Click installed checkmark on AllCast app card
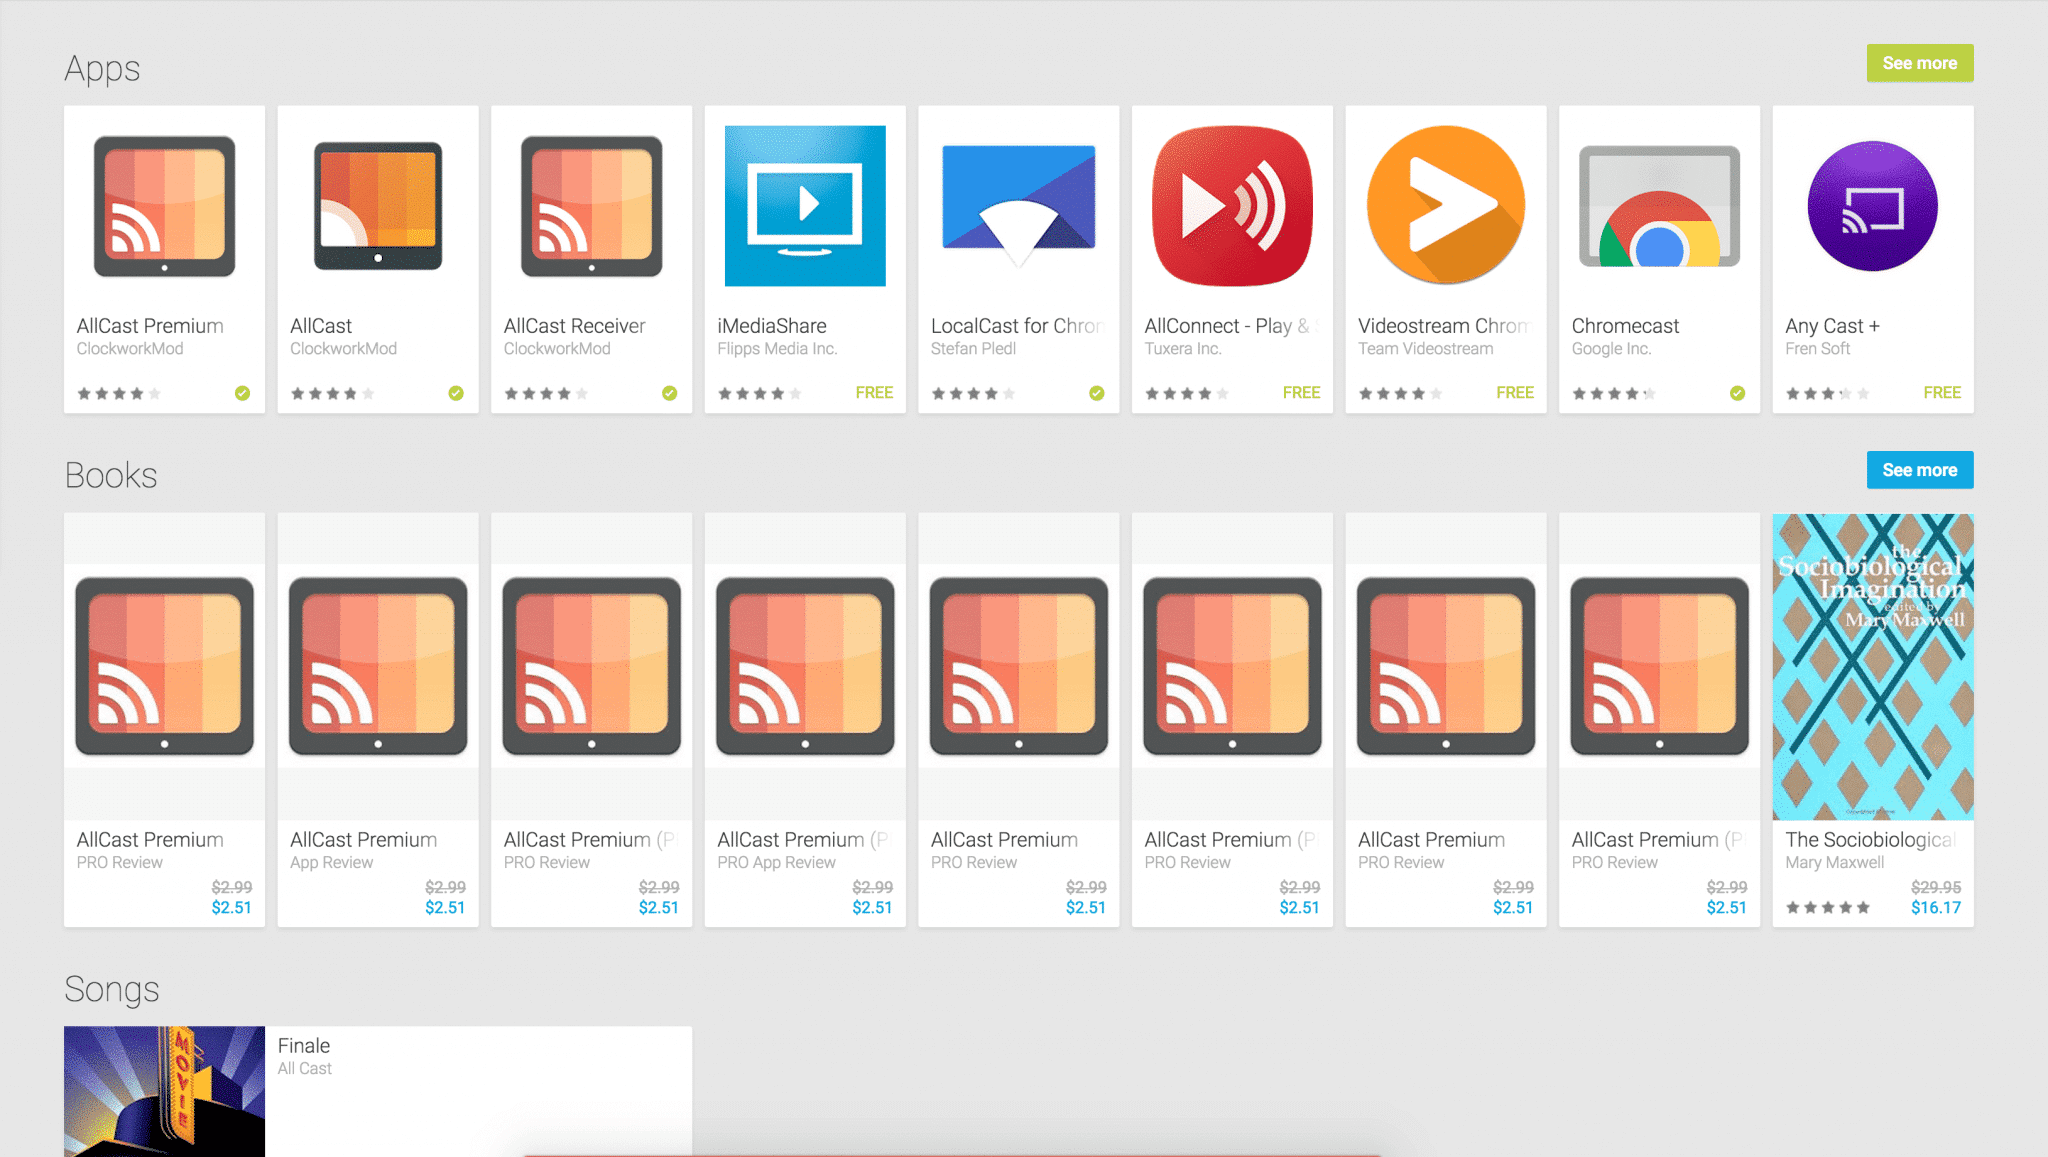This screenshot has height=1157, width=2048. (456, 393)
